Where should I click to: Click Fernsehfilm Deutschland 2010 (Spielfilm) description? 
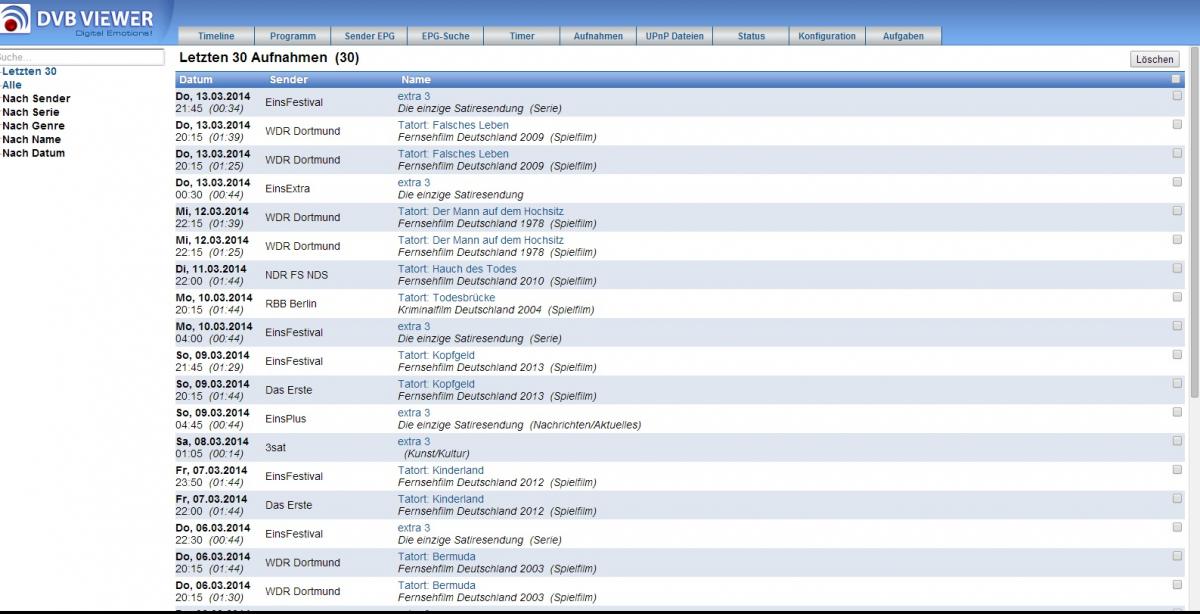click(x=497, y=281)
